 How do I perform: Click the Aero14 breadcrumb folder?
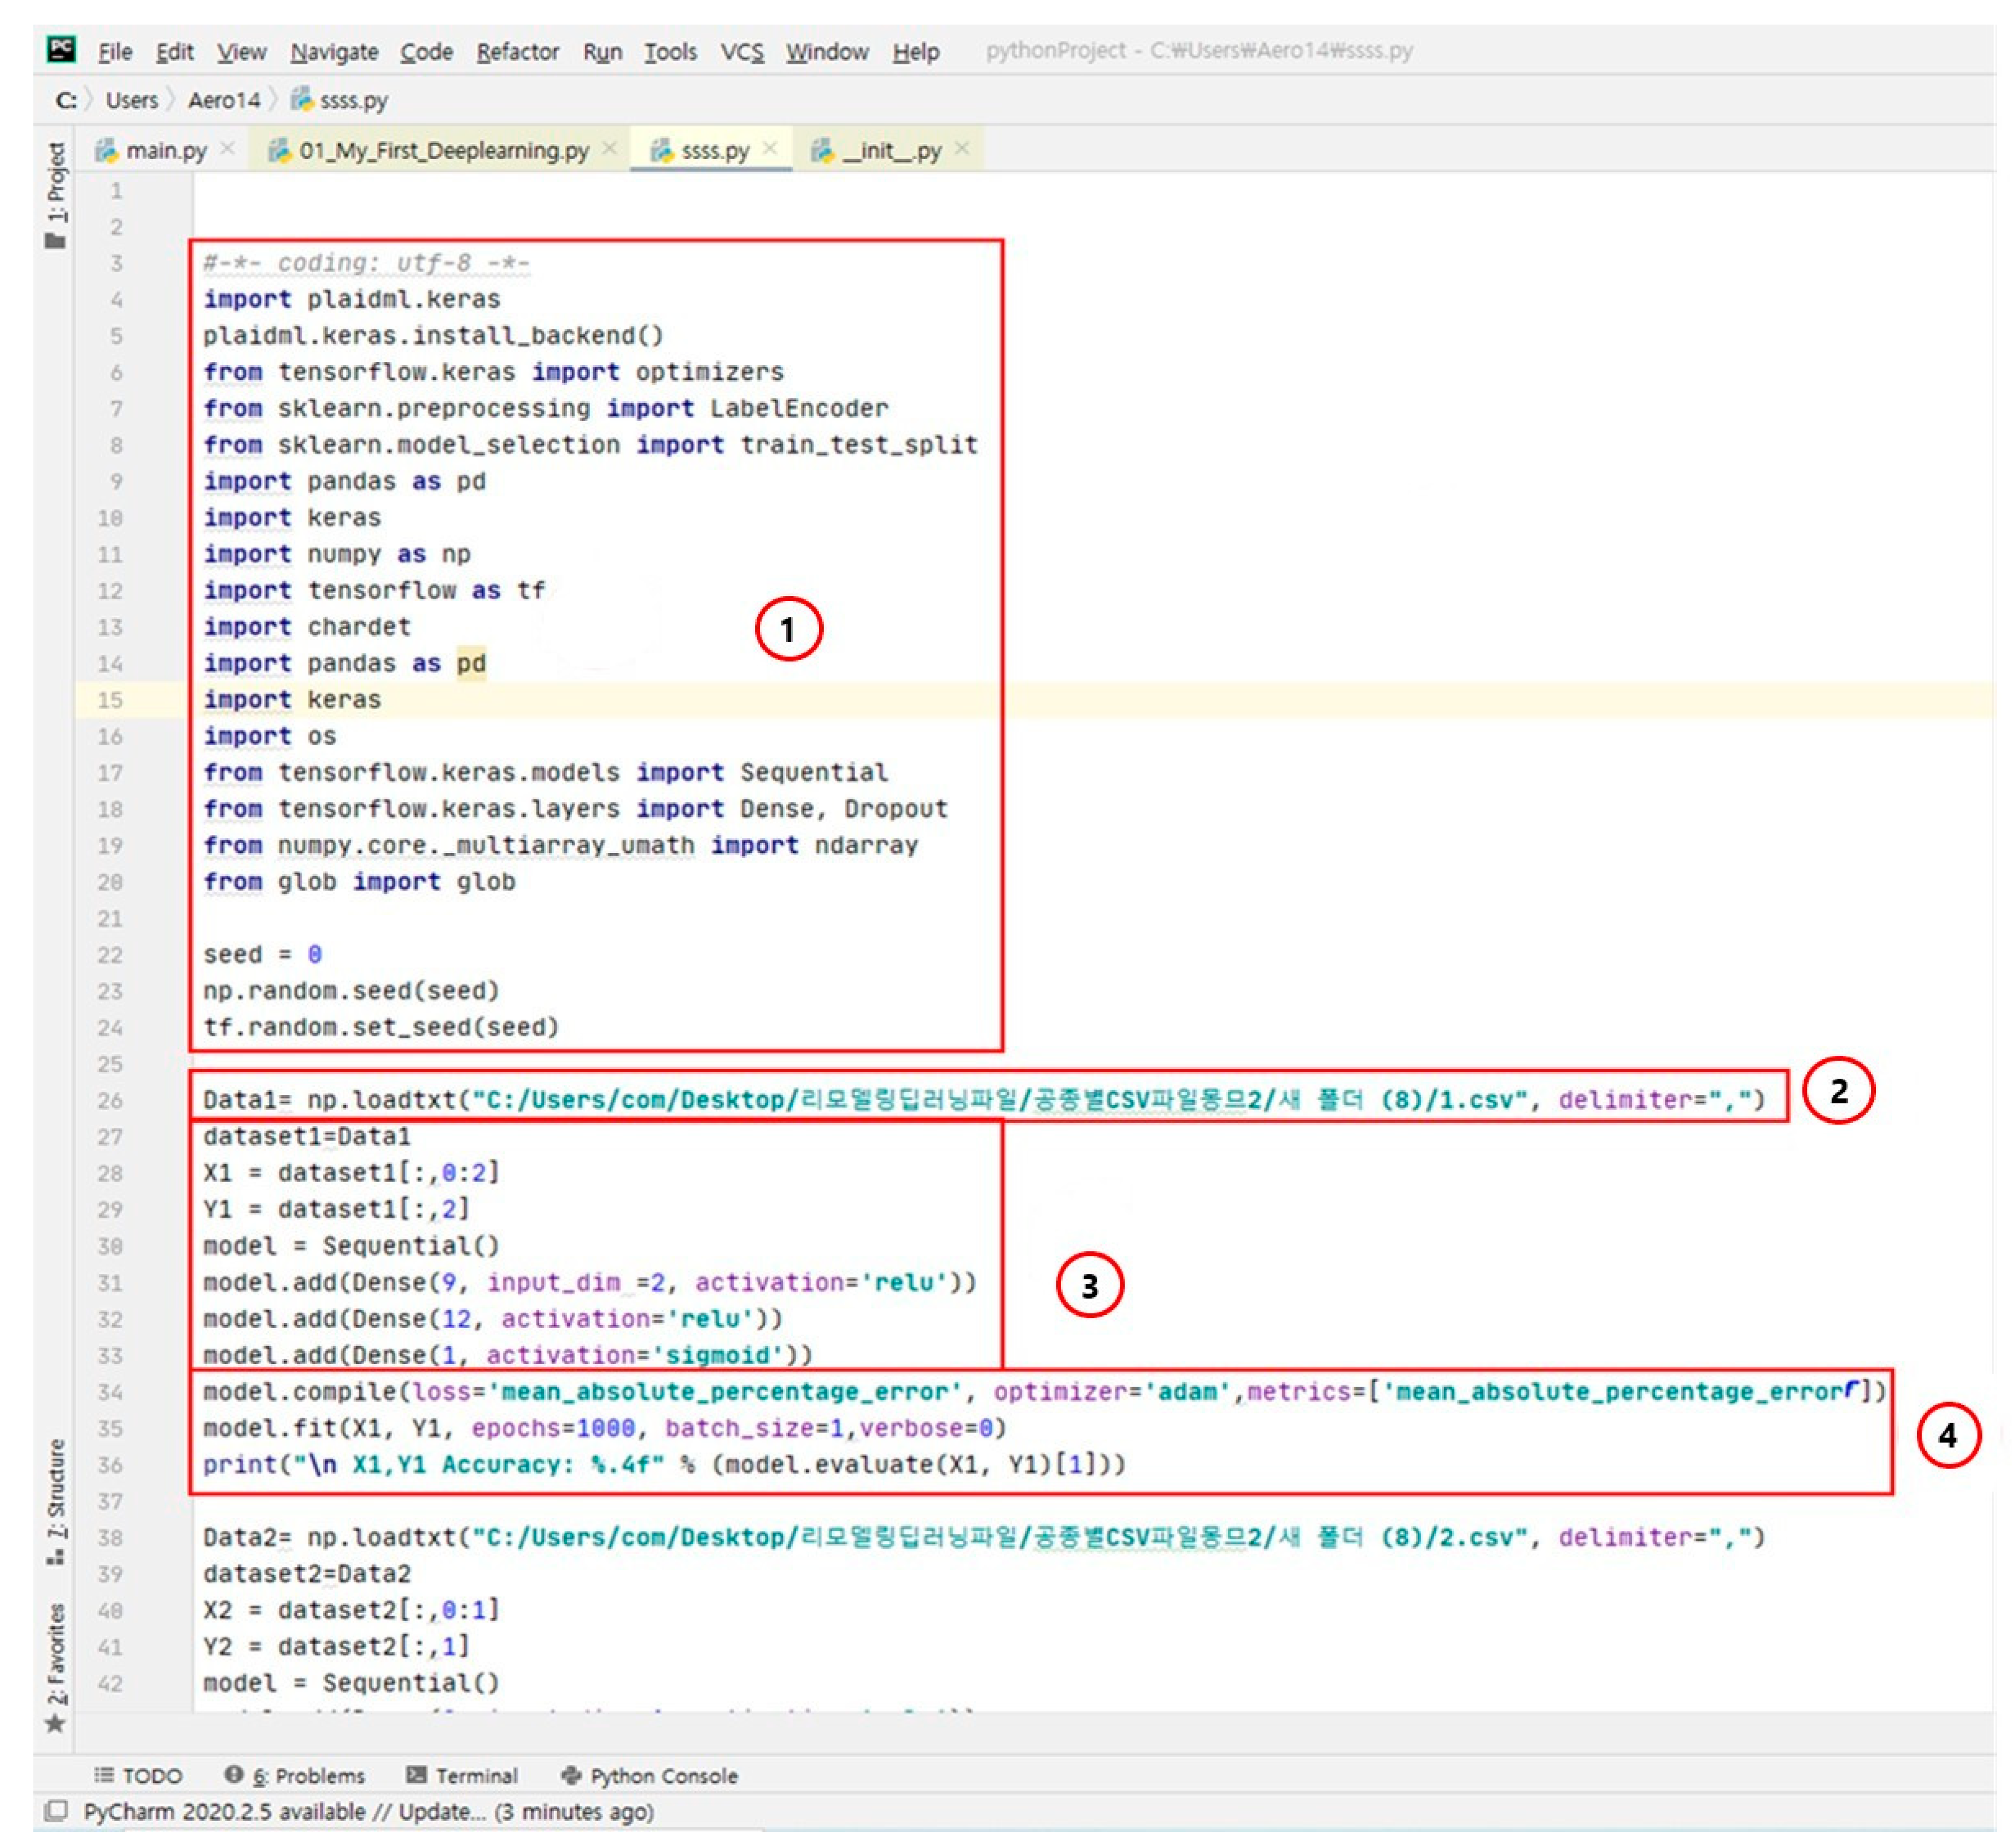click(224, 100)
